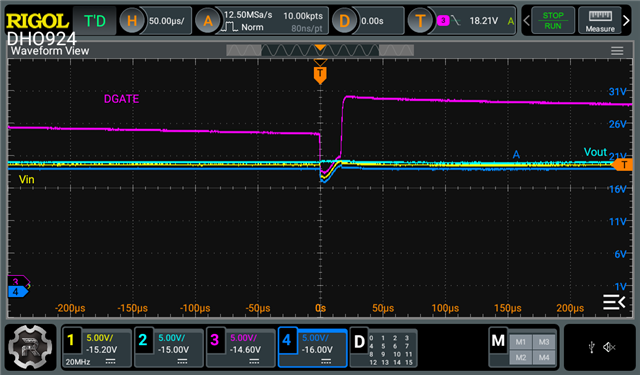Select the channel 4 settings box
The width and height of the screenshot is (640, 375).
pos(313,348)
